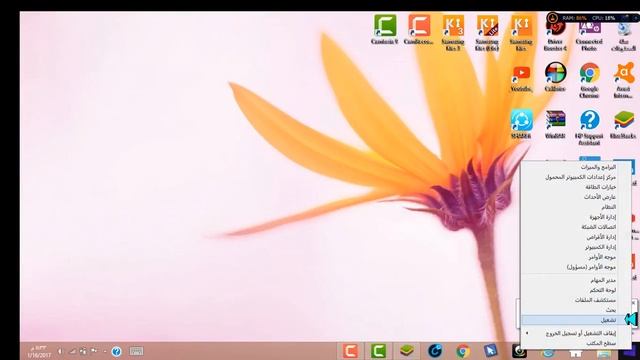Open إدارة الأقراص from the menu
The image size is (640, 360).
coord(576,237)
